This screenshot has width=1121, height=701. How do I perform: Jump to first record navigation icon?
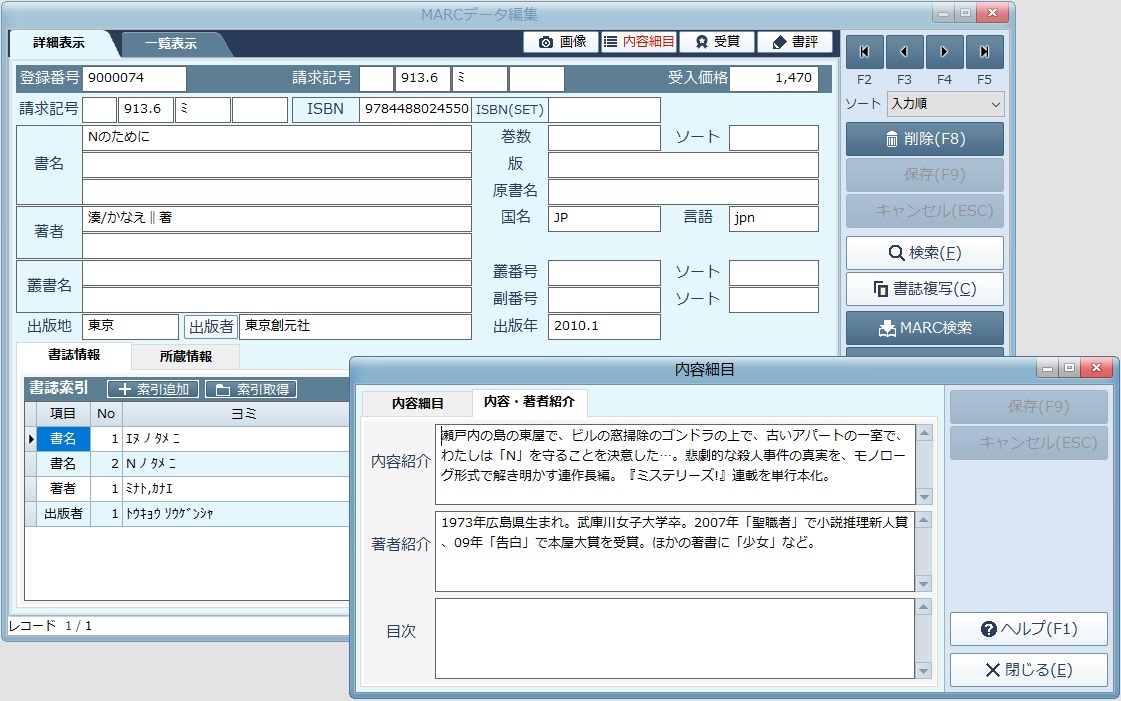click(x=864, y=51)
